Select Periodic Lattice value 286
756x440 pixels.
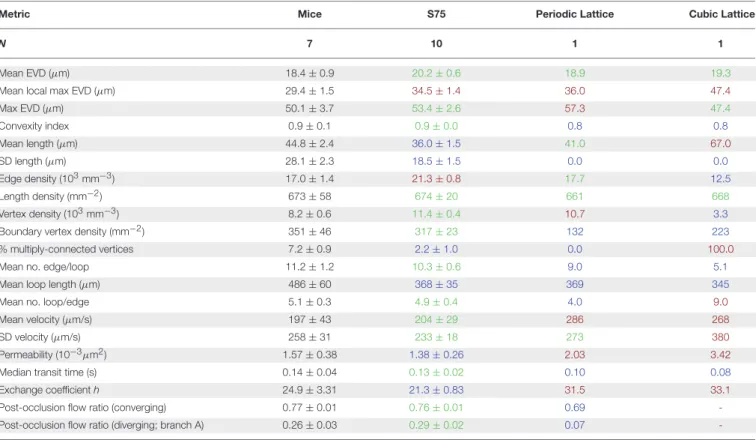[x=575, y=320]
